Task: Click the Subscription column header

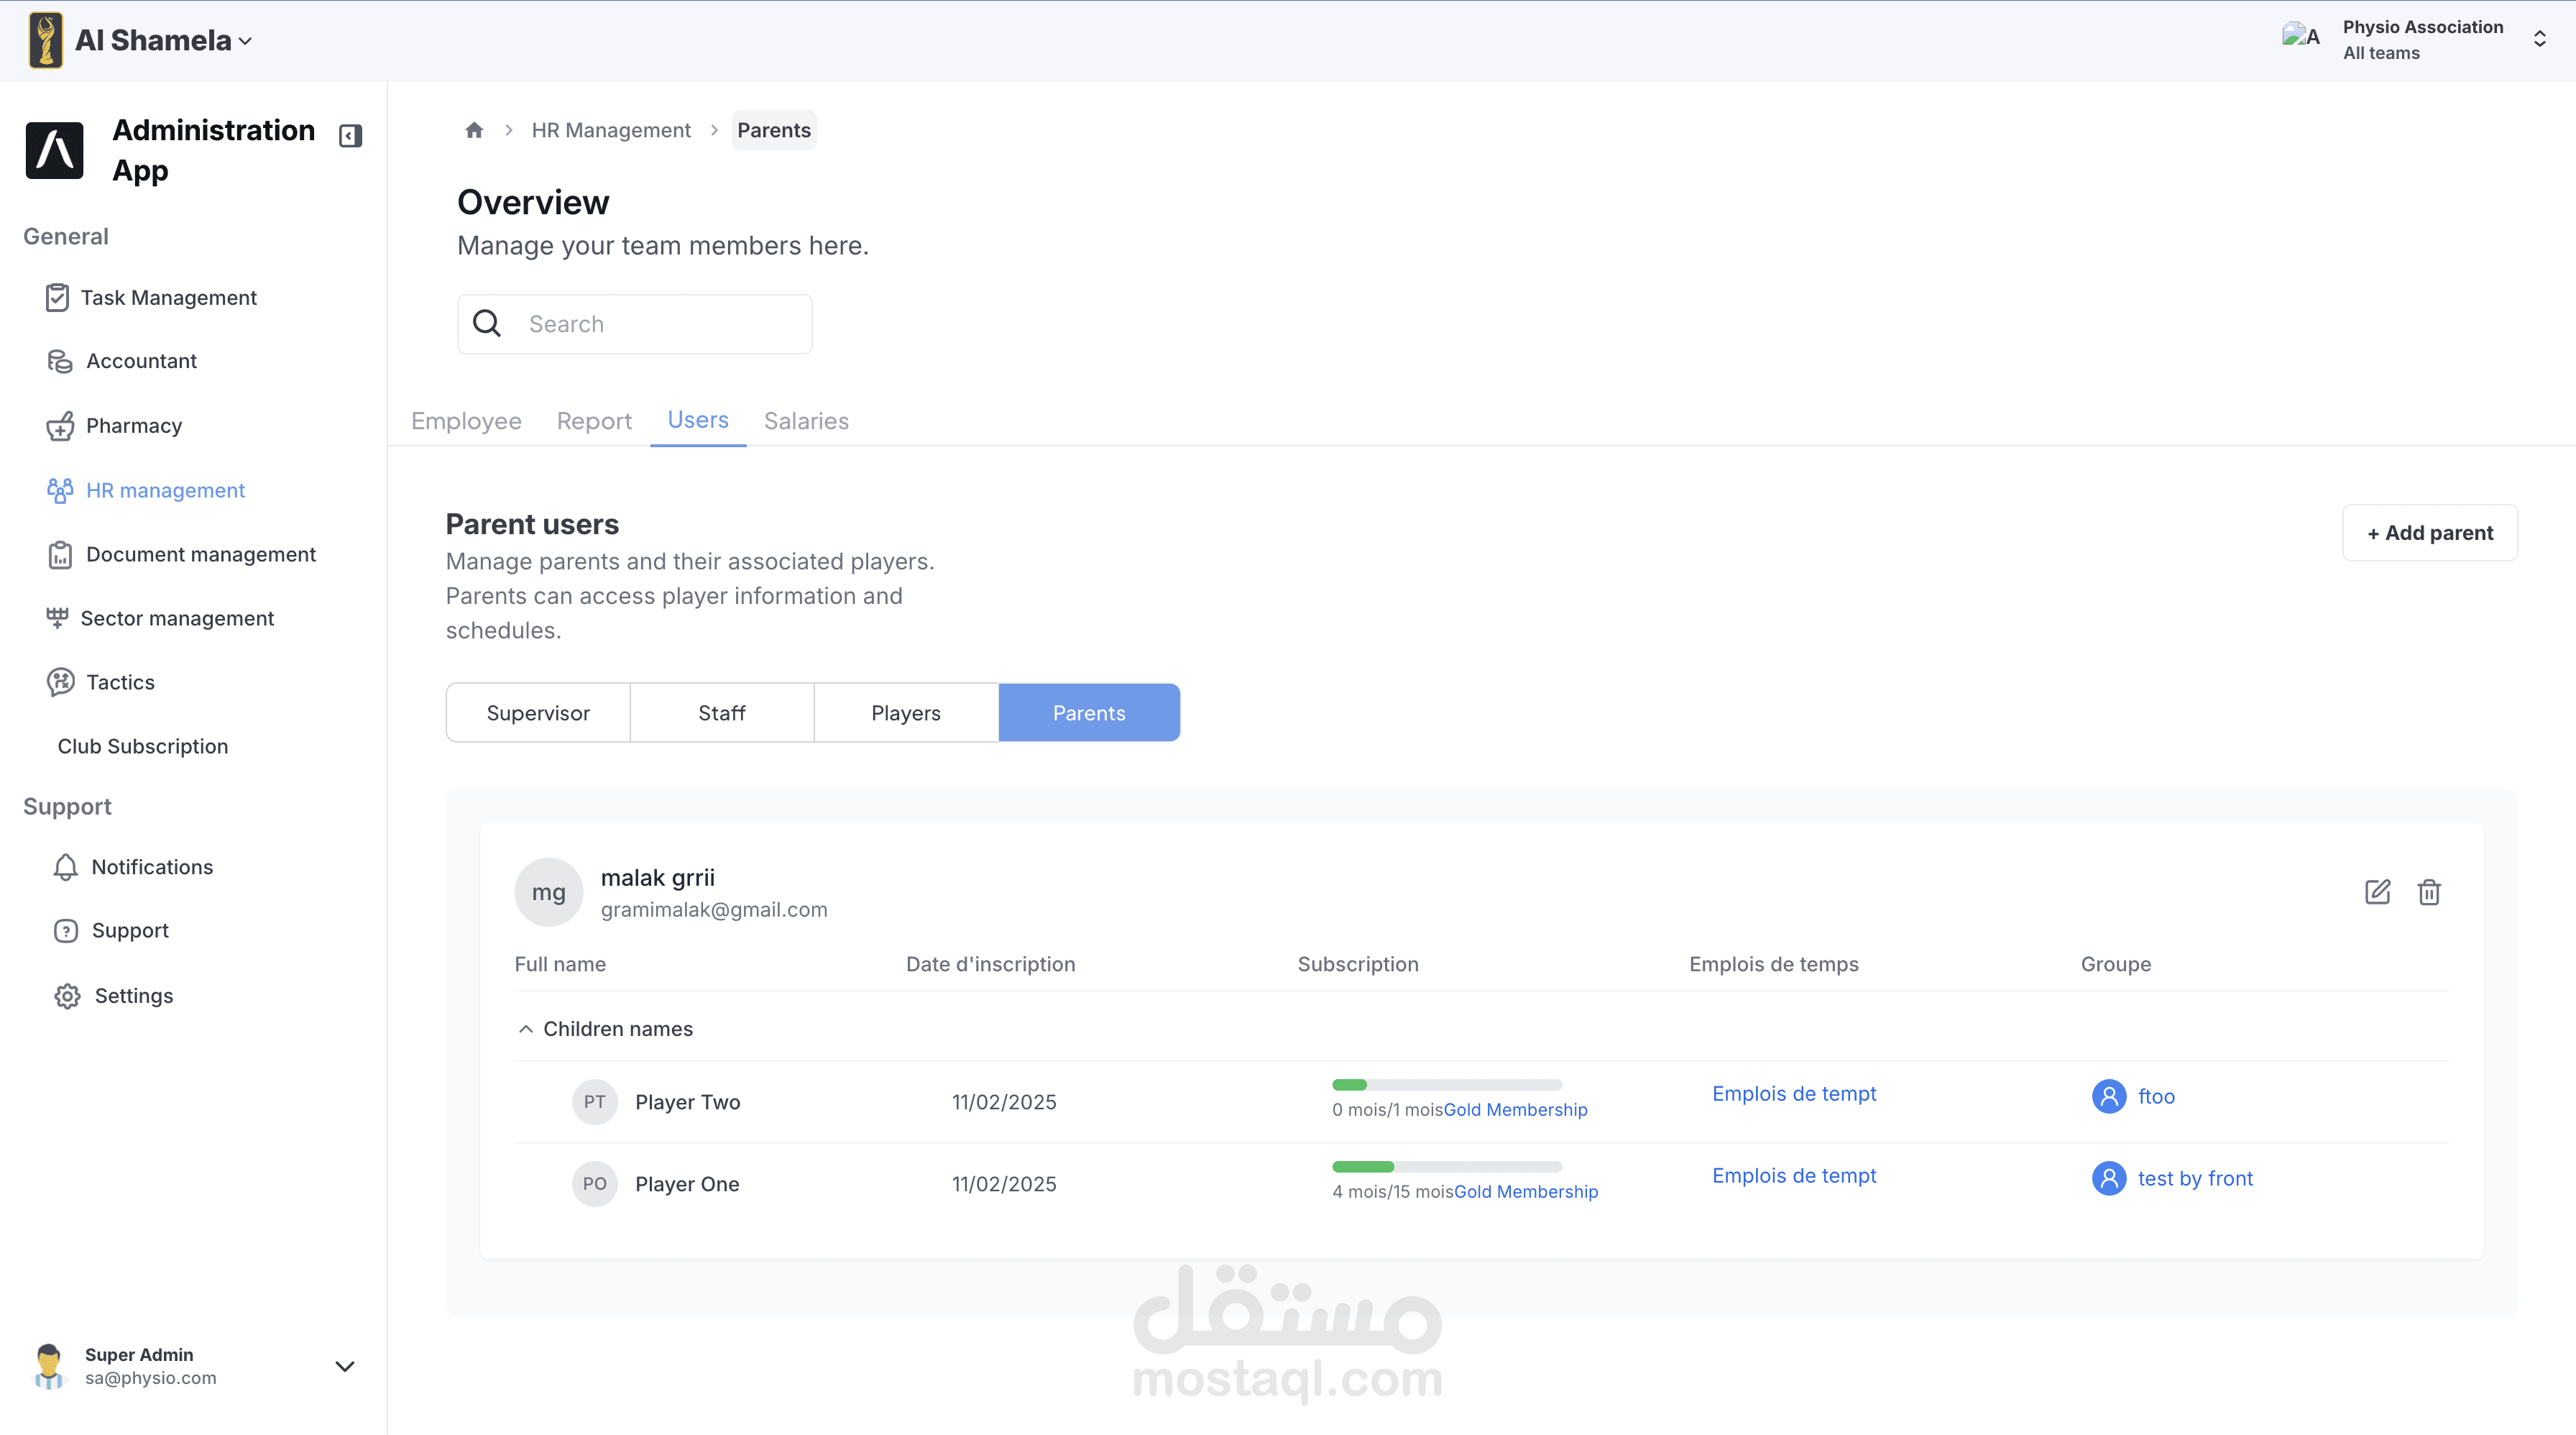Action: coord(1358,964)
